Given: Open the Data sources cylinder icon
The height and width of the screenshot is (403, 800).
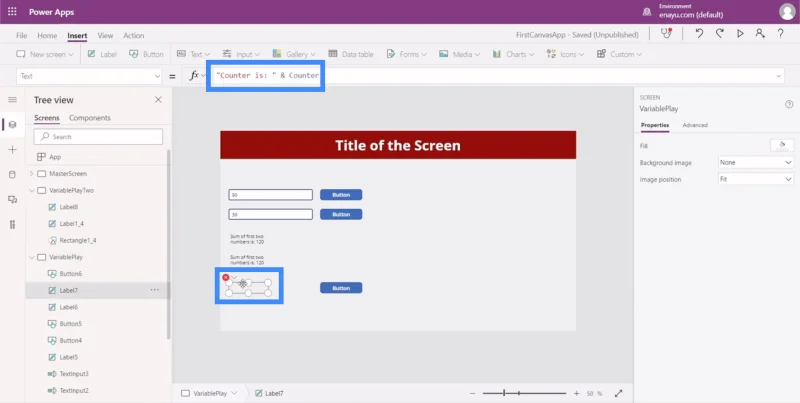Looking at the screenshot, I should tap(12, 174).
